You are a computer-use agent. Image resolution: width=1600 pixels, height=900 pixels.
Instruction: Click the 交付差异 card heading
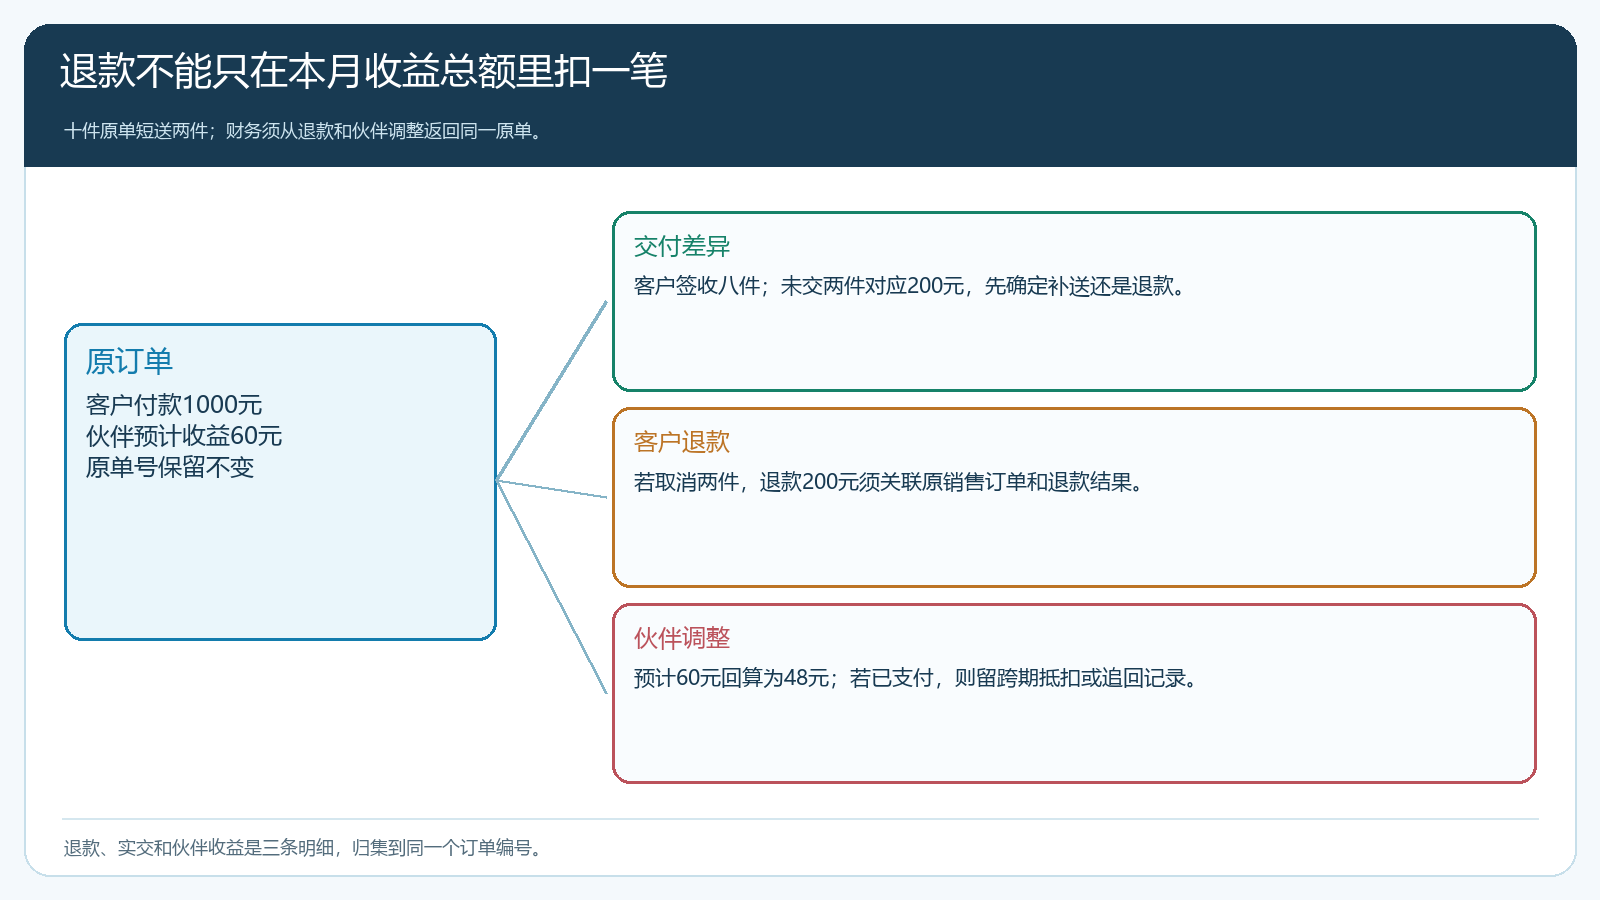682,246
